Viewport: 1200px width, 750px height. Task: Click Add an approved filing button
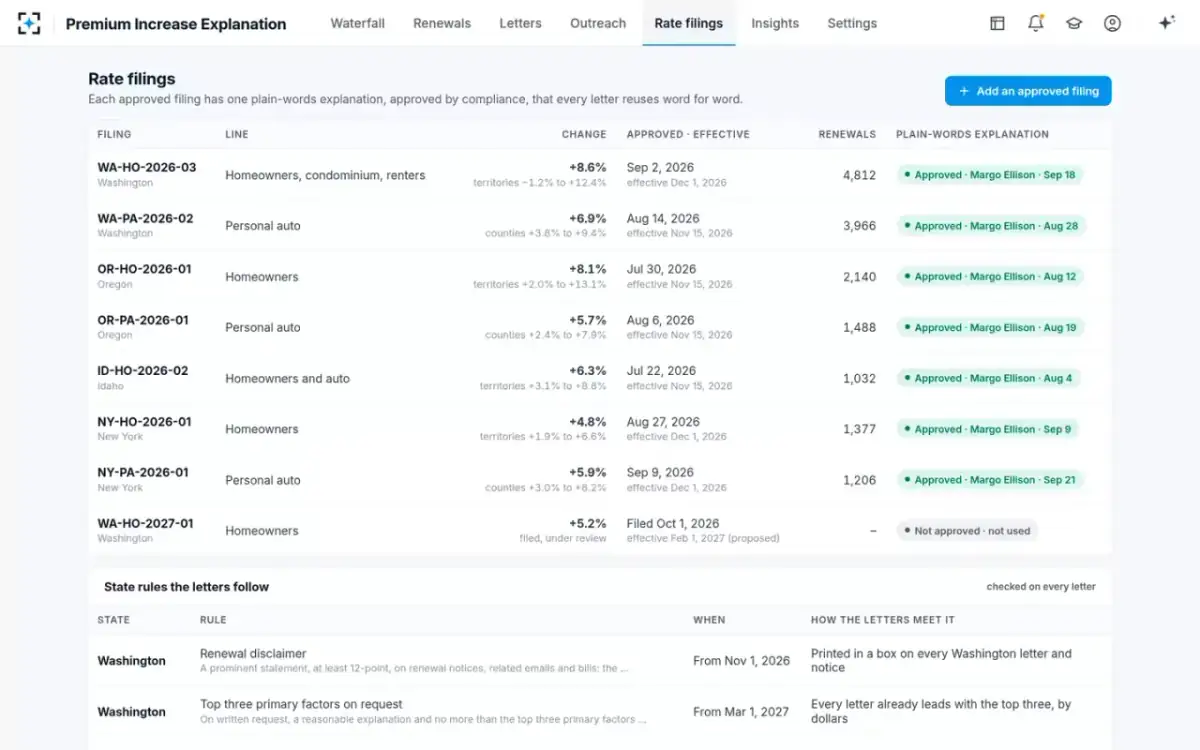1028,91
